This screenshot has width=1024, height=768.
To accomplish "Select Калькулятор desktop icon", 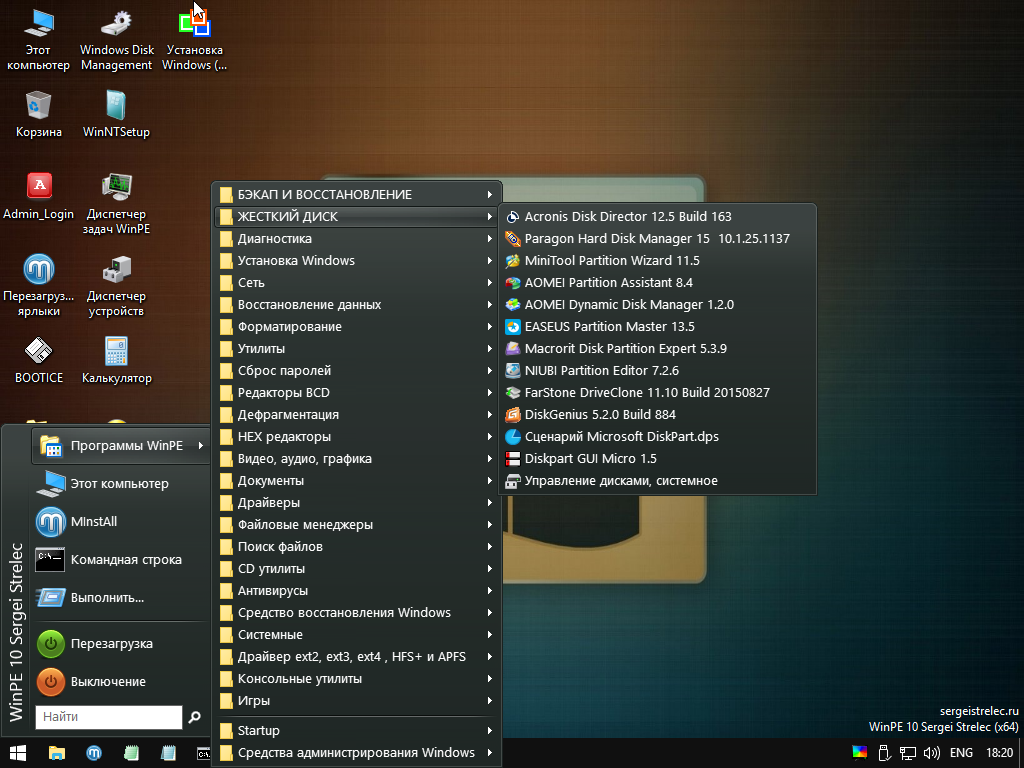I will (x=116, y=360).
